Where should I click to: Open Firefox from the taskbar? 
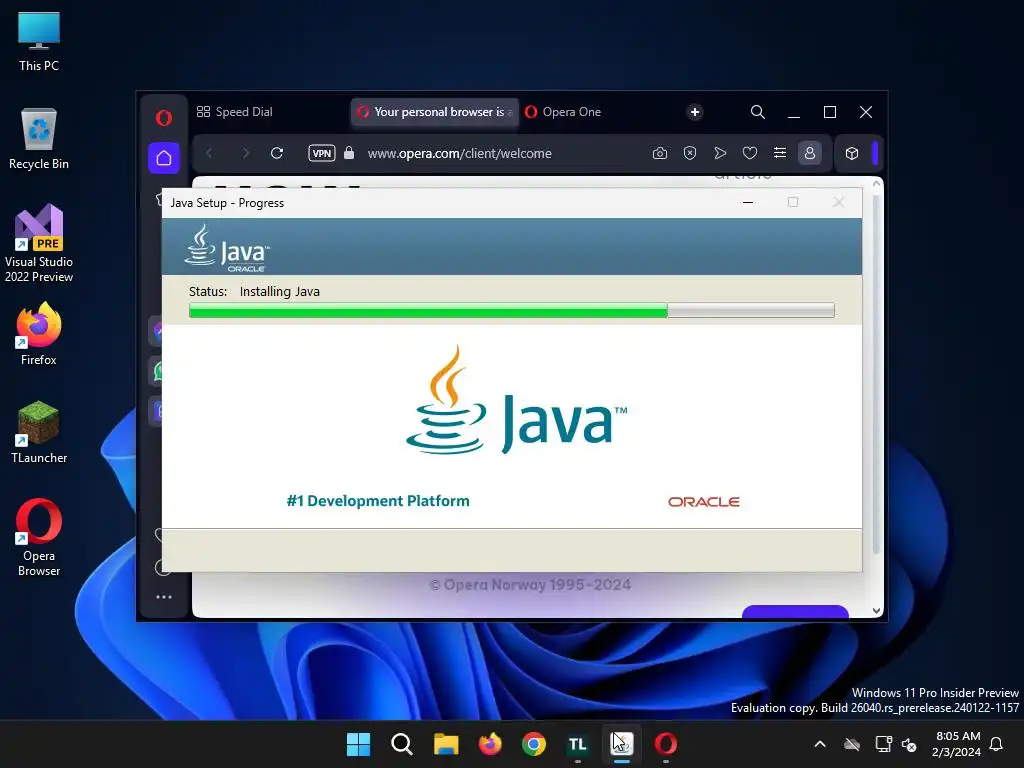pos(490,744)
